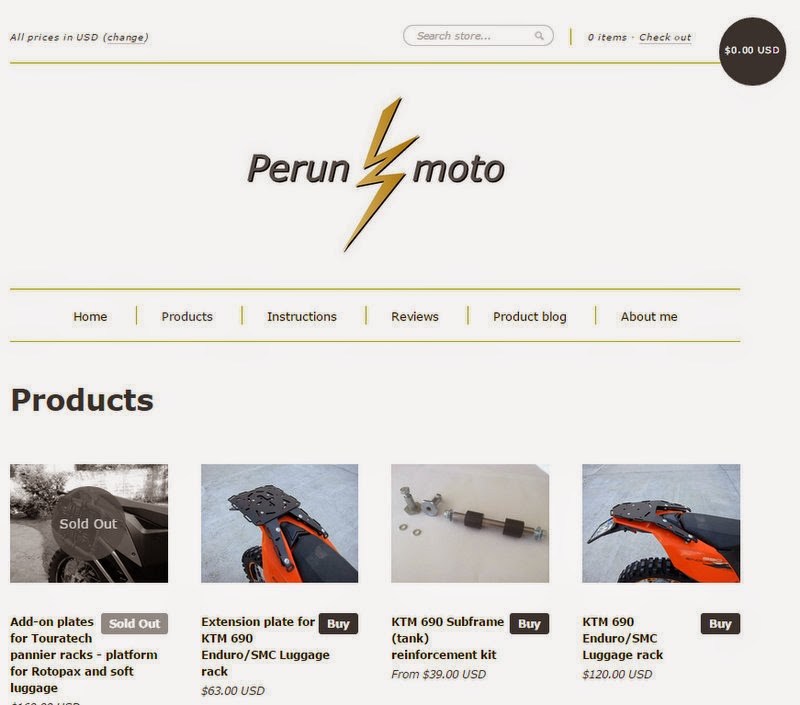Open the $0.00 USD cart circle
This screenshot has height=705, width=800.
pyautogui.click(x=752, y=51)
